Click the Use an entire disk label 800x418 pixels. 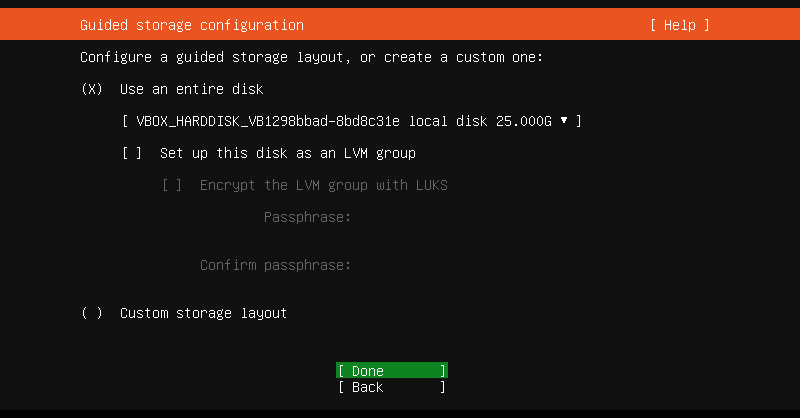coord(191,89)
